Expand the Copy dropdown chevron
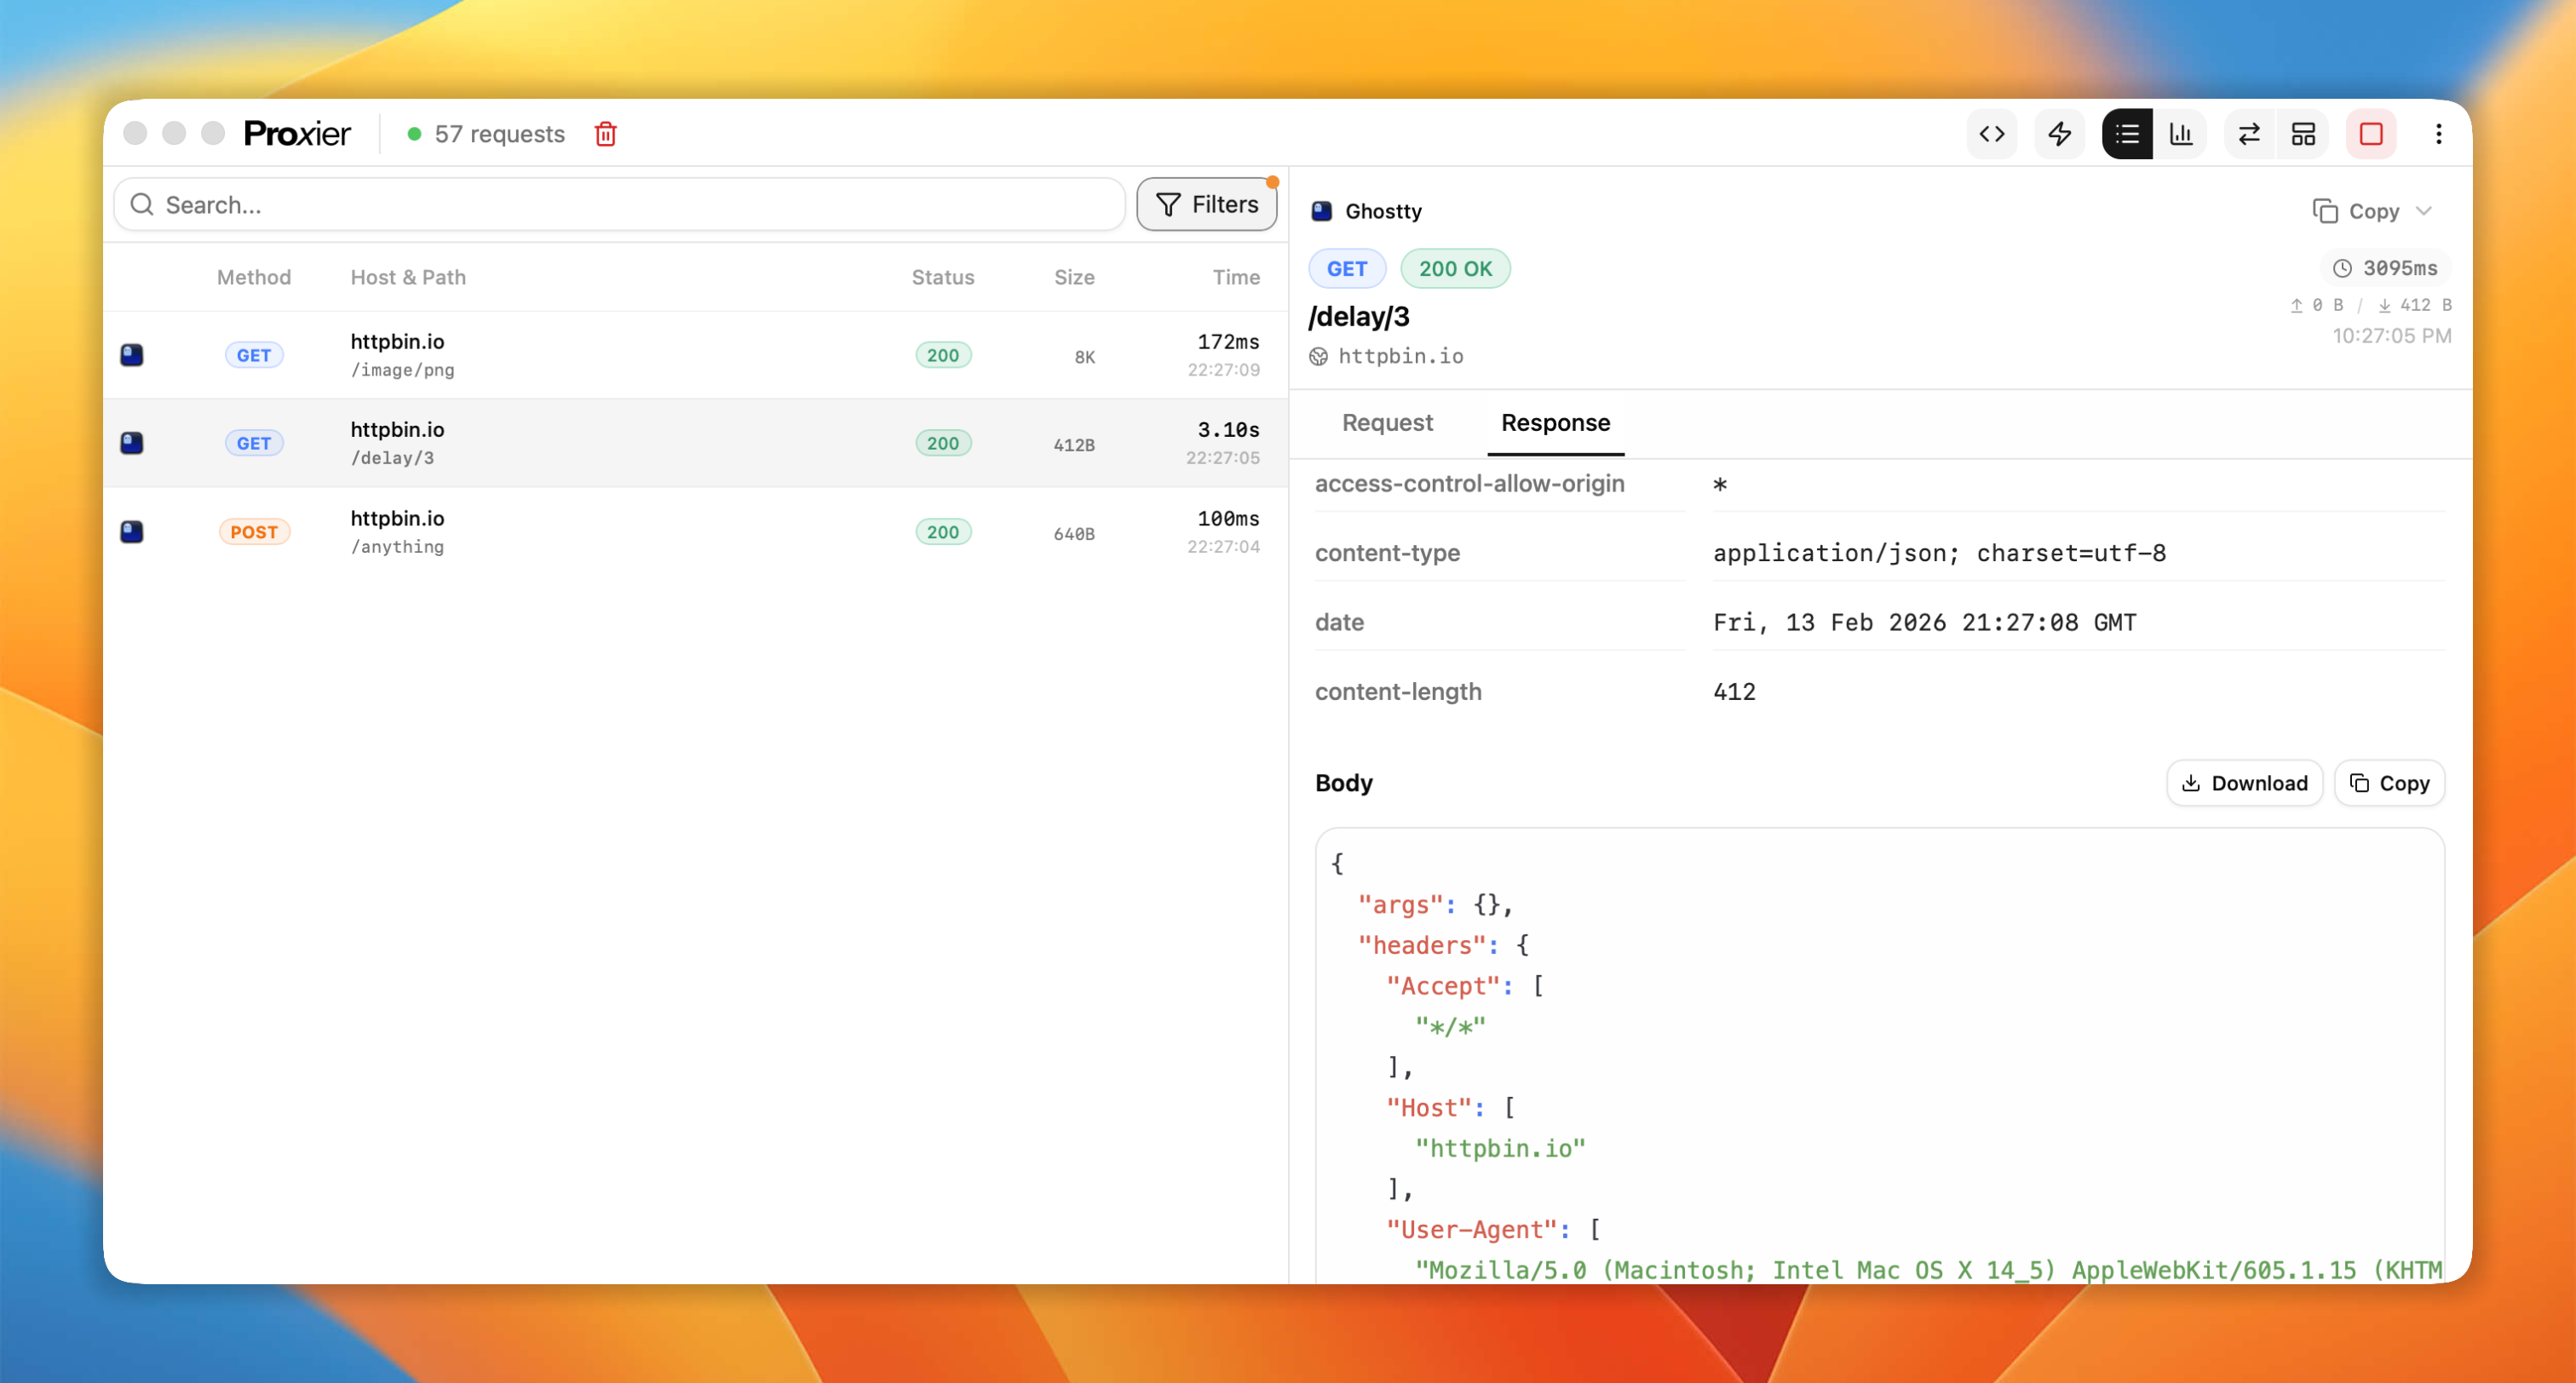The height and width of the screenshot is (1383, 2576). click(x=2428, y=211)
